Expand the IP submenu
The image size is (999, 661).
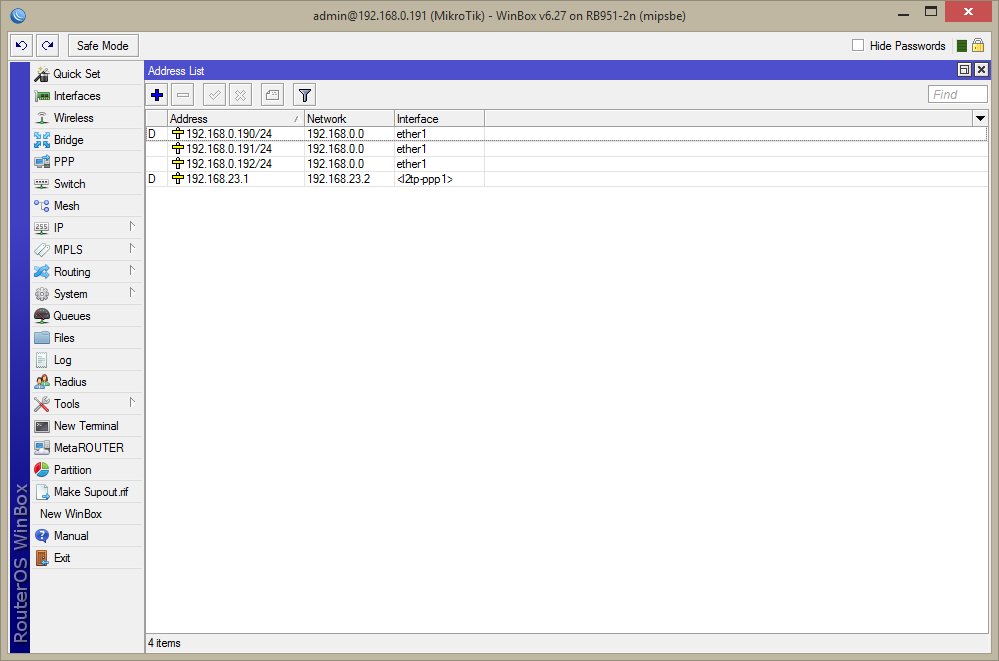click(87, 228)
